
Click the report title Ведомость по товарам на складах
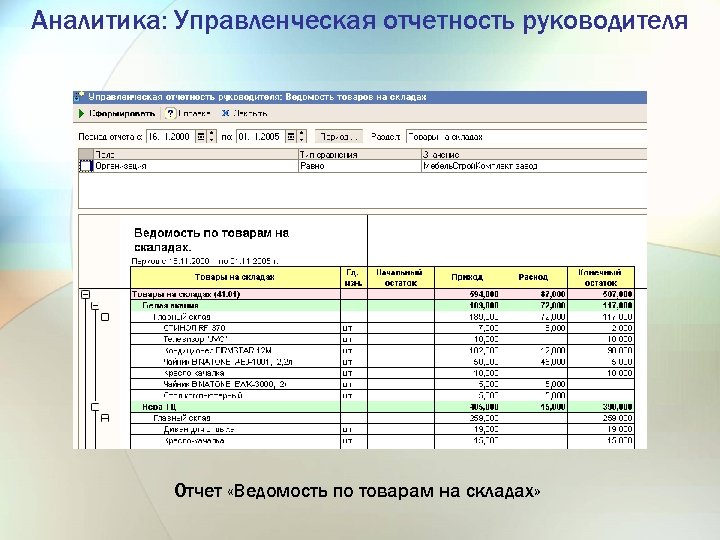pyautogui.click(x=211, y=240)
